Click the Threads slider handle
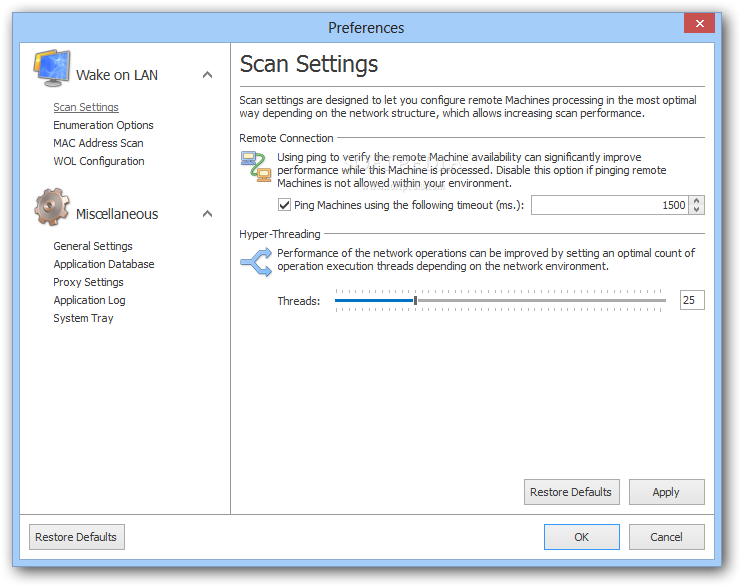This screenshot has height=587, width=742. [415, 300]
